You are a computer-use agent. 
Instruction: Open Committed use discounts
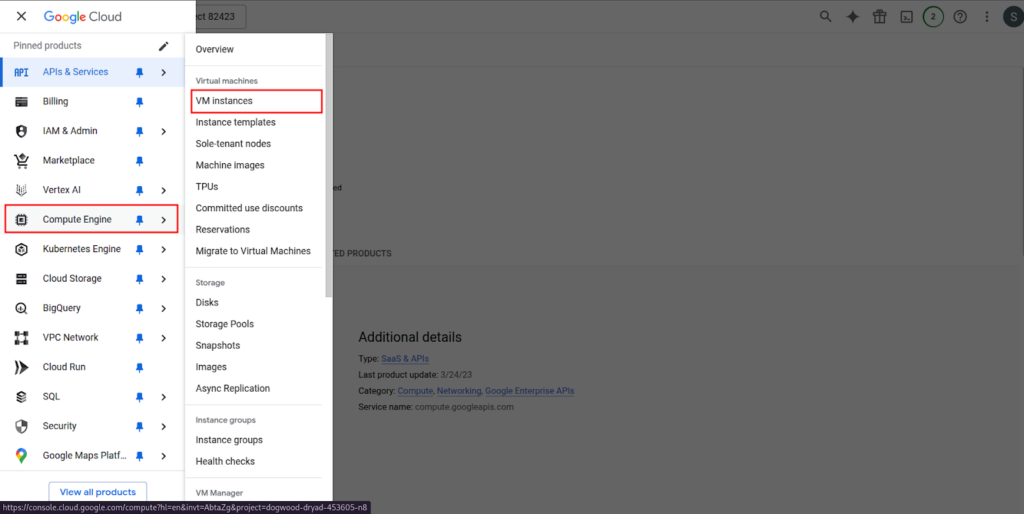click(249, 208)
